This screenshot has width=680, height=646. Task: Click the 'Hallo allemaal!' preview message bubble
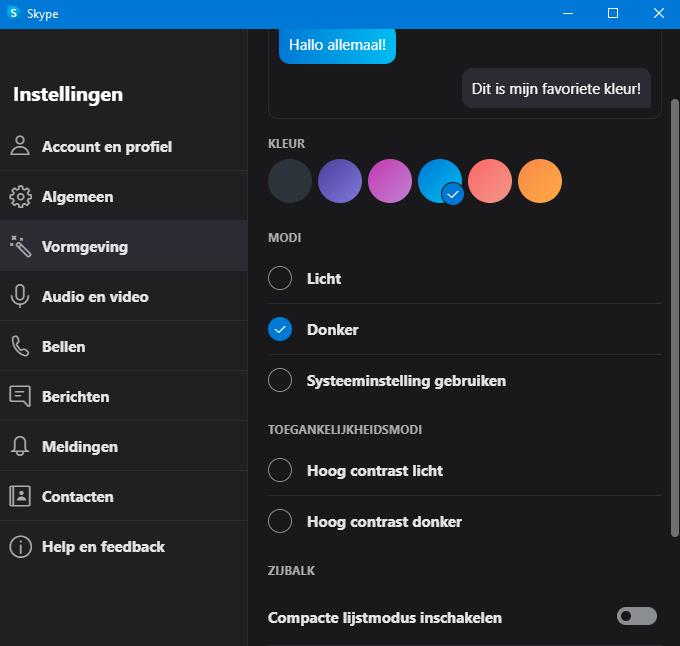coord(337,45)
